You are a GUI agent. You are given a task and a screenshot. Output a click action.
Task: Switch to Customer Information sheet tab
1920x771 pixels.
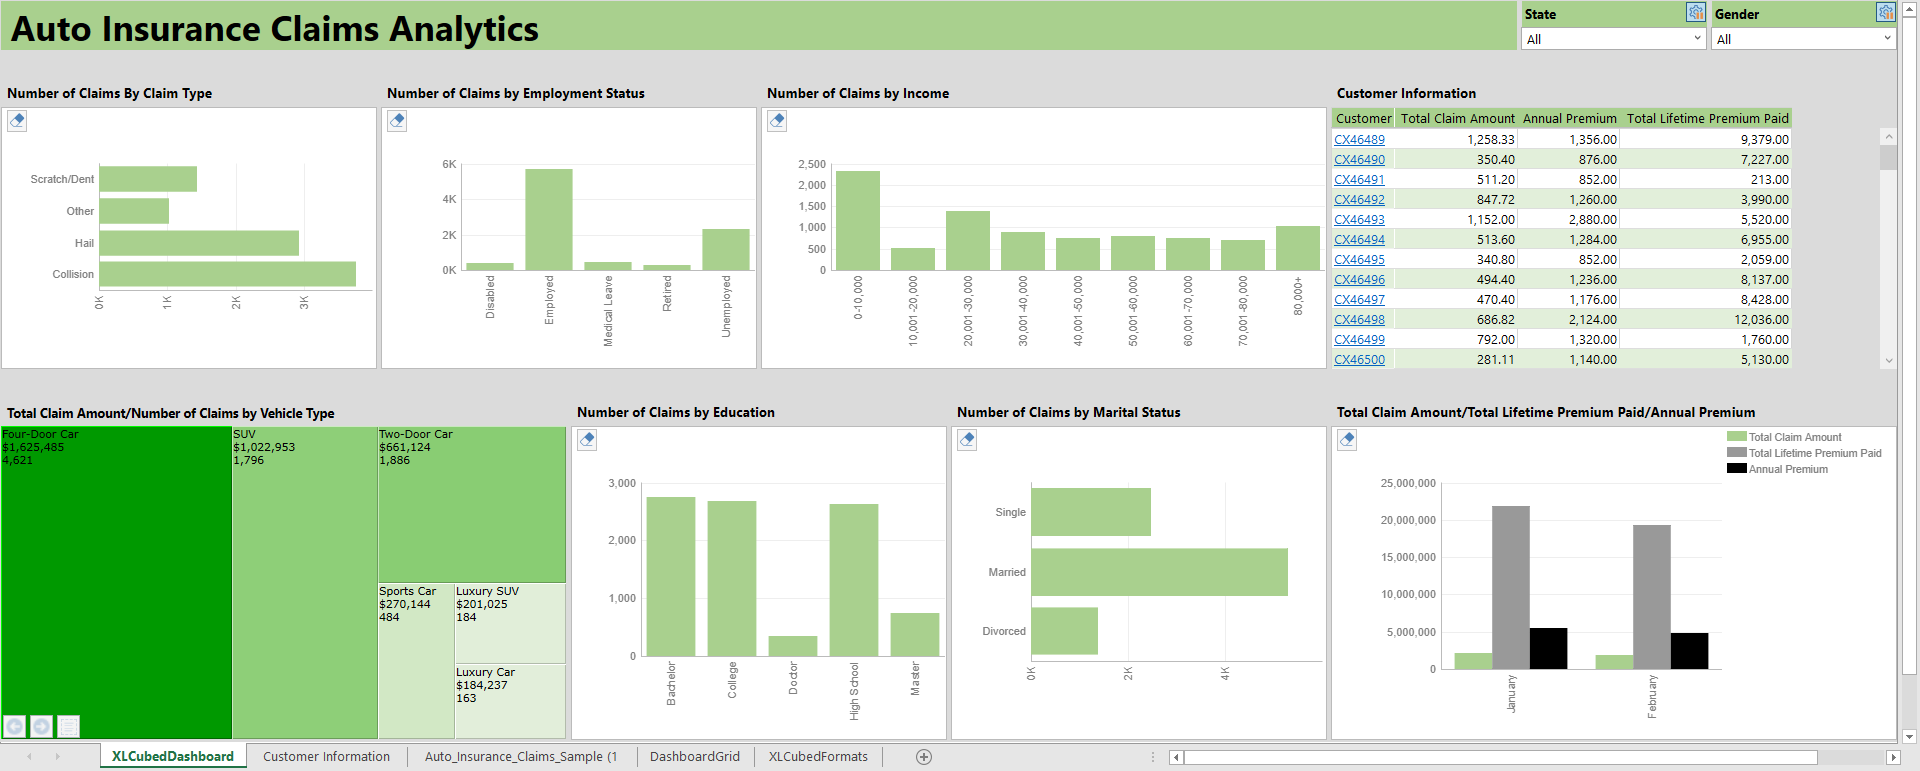(x=326, y=757)
